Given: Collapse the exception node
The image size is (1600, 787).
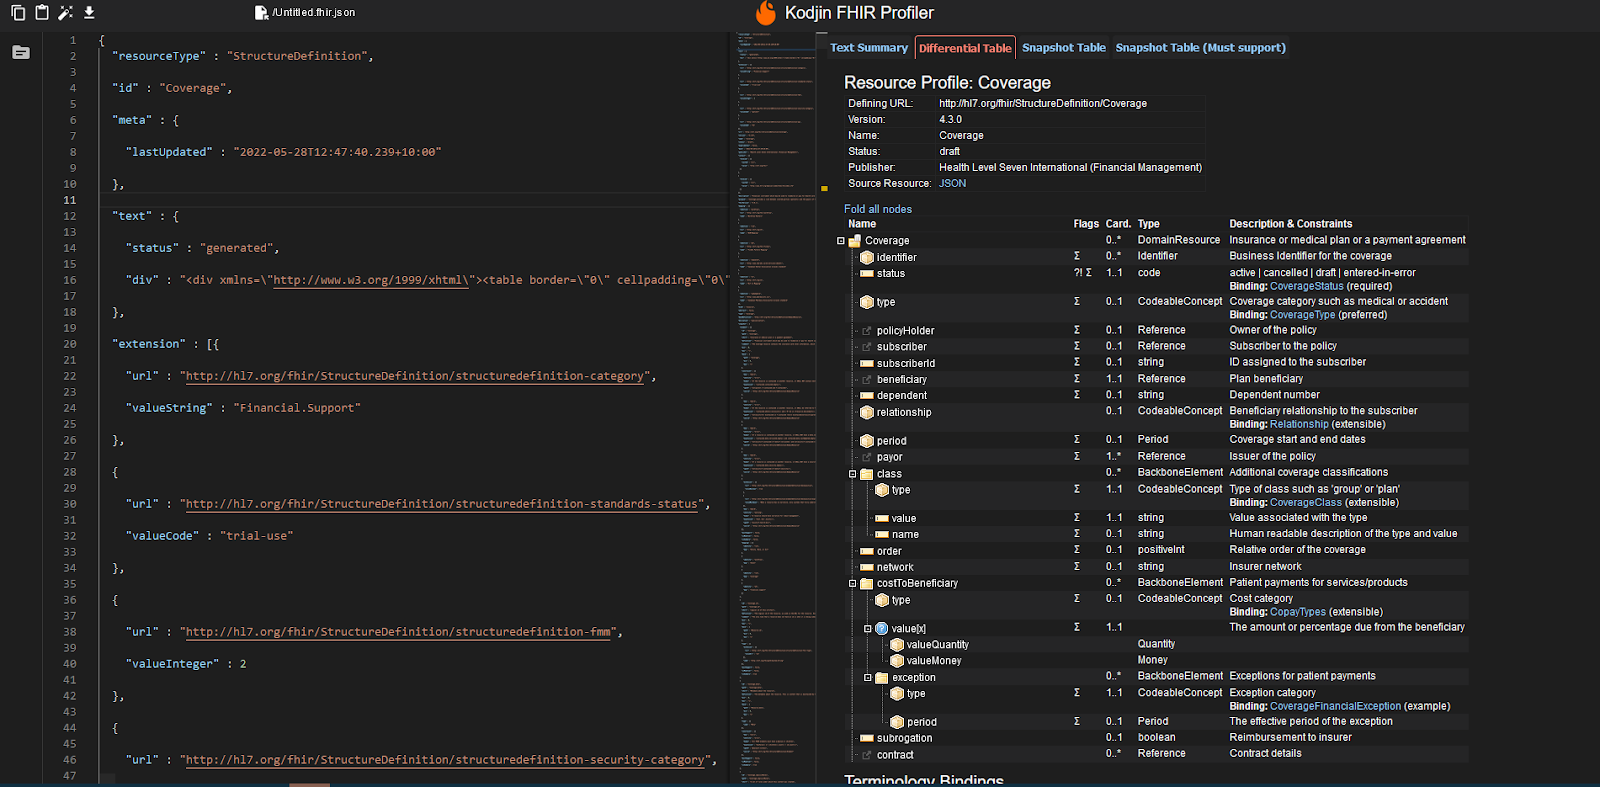Looking at the screenshot, I should 868,678.
